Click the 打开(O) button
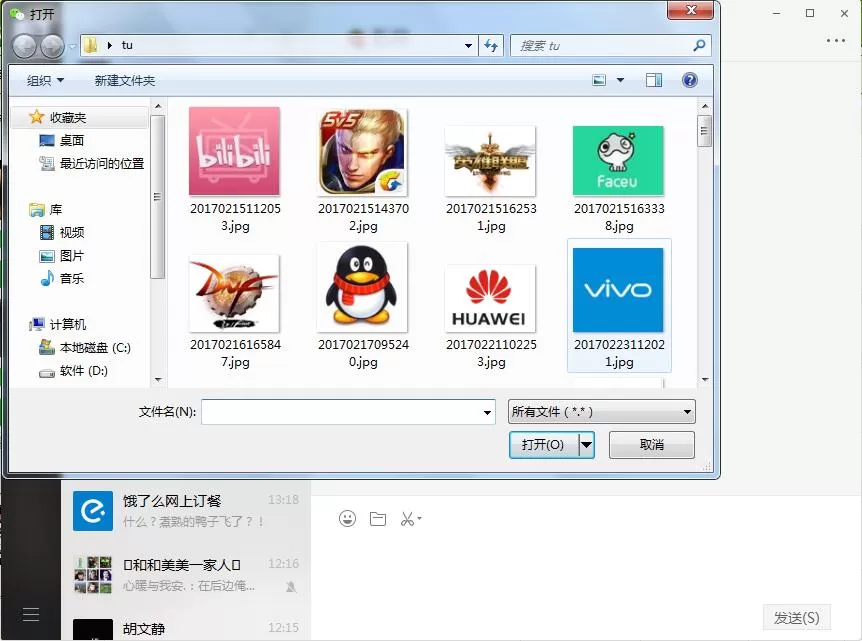Viewport: 862px width, 641px height. pos(543,444)
